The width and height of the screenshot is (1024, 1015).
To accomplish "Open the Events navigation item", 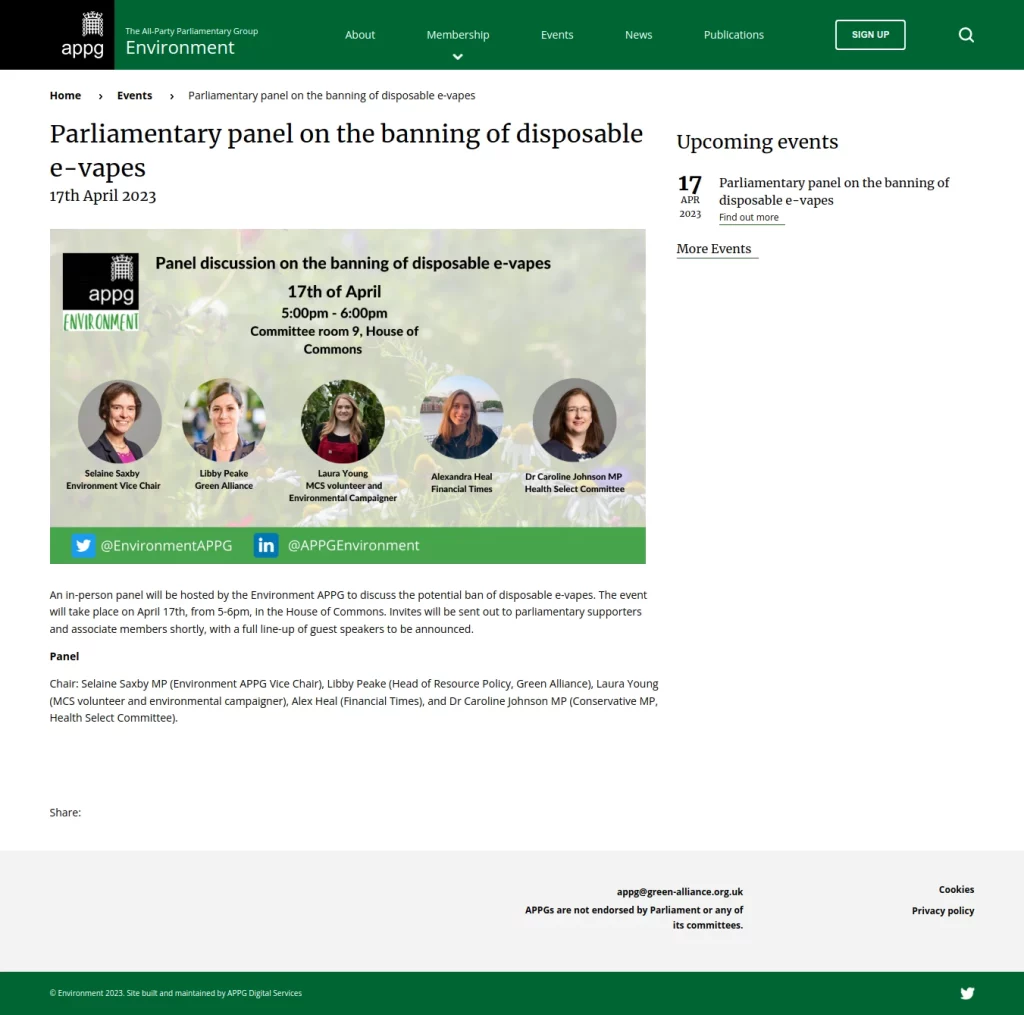I will [557, 35].
